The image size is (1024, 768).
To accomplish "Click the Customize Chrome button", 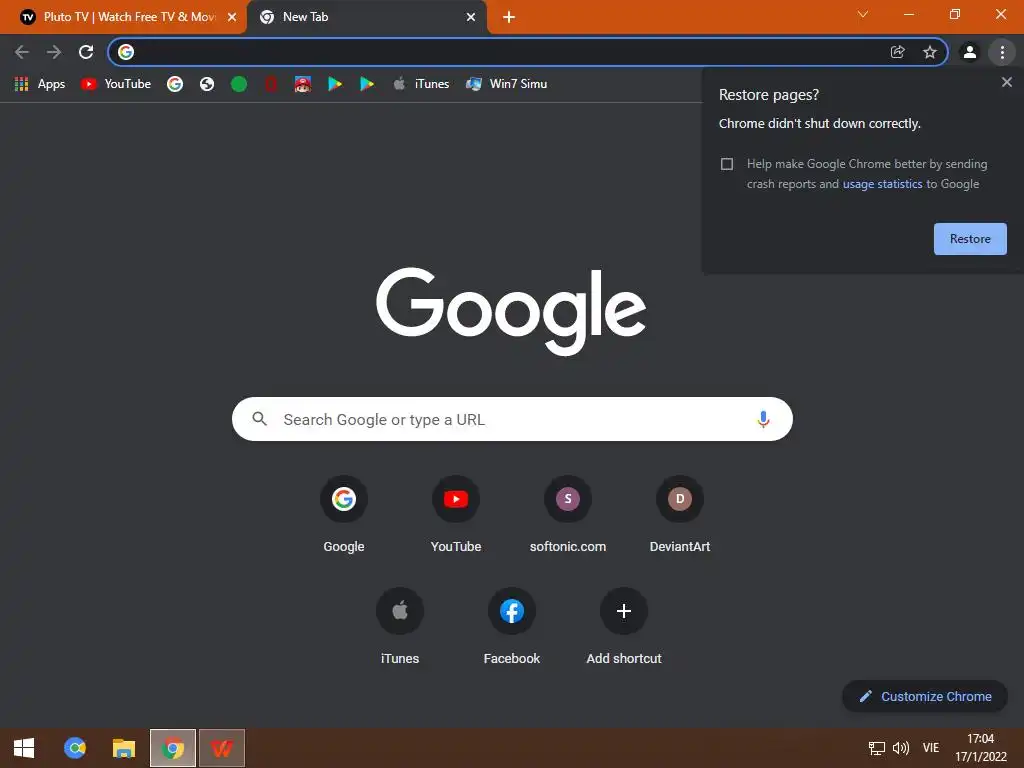I will [x=925, y=696].
